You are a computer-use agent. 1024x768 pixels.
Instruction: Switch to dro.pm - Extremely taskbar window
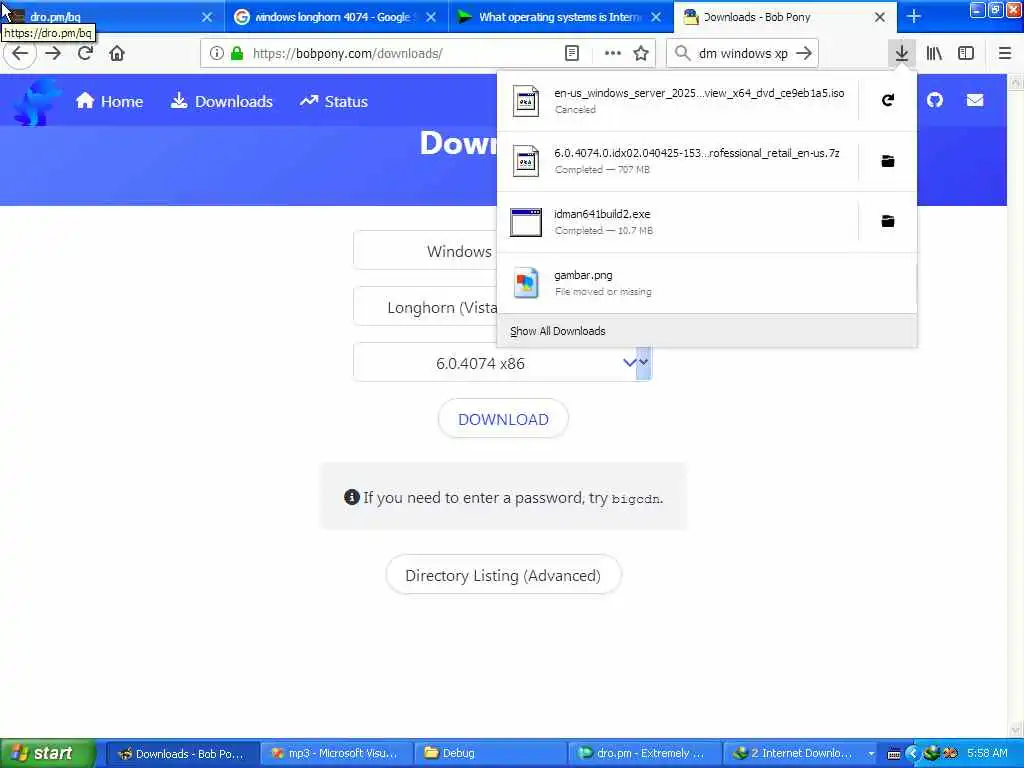click(x=645, y=754)
